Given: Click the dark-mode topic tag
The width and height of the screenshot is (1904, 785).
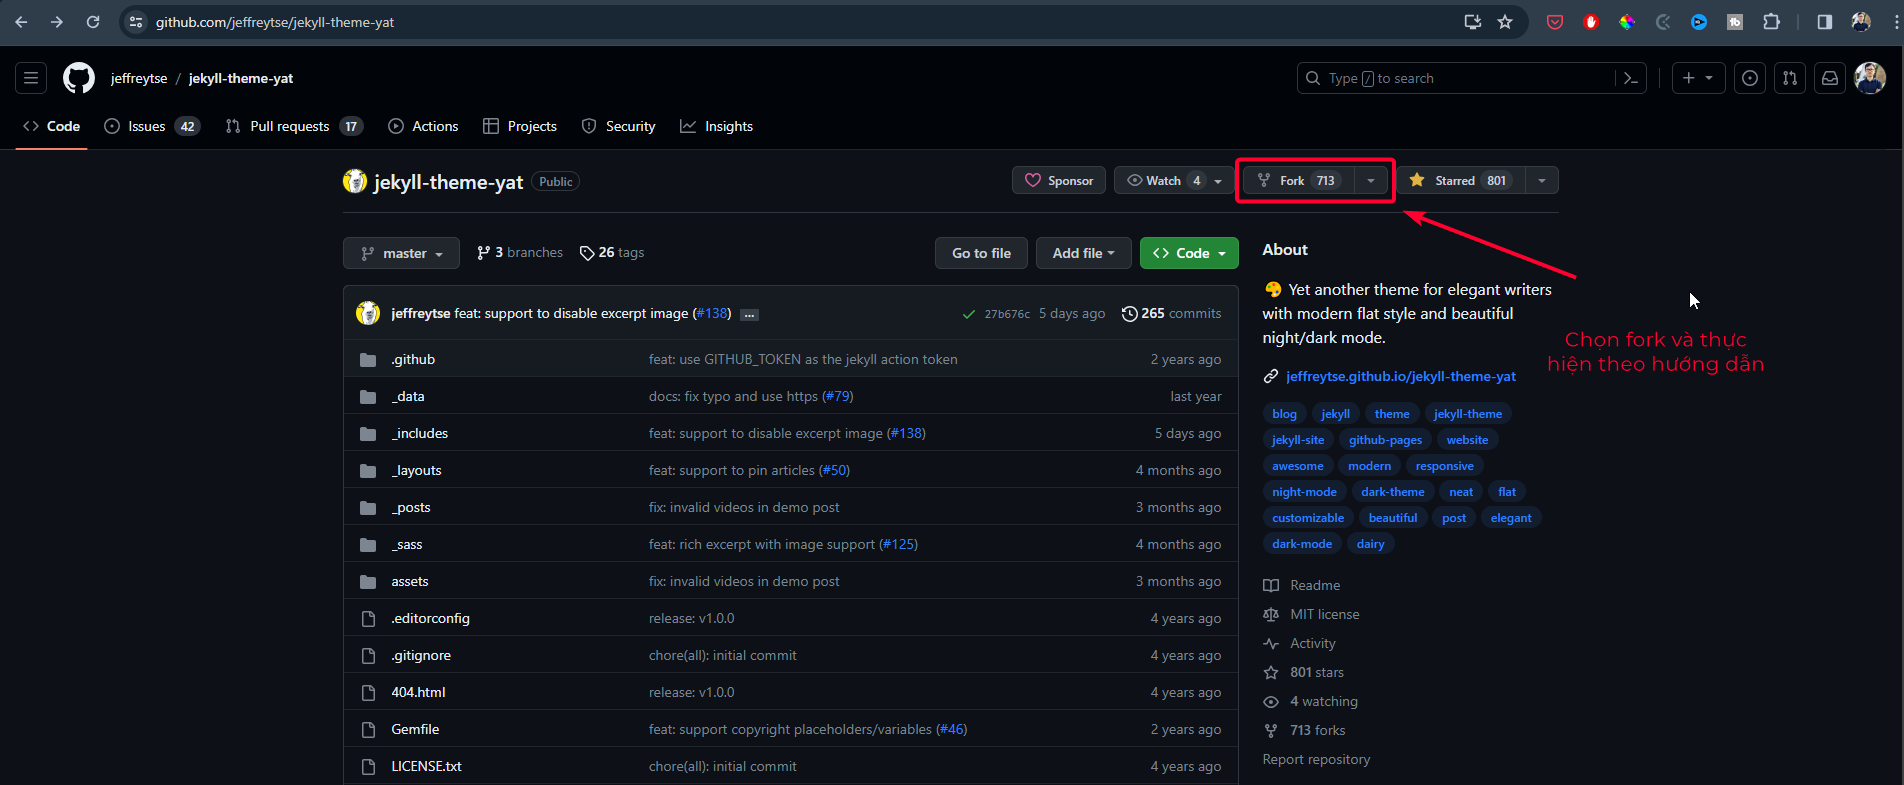Looking at the screenshot, I should [1302, 544].
